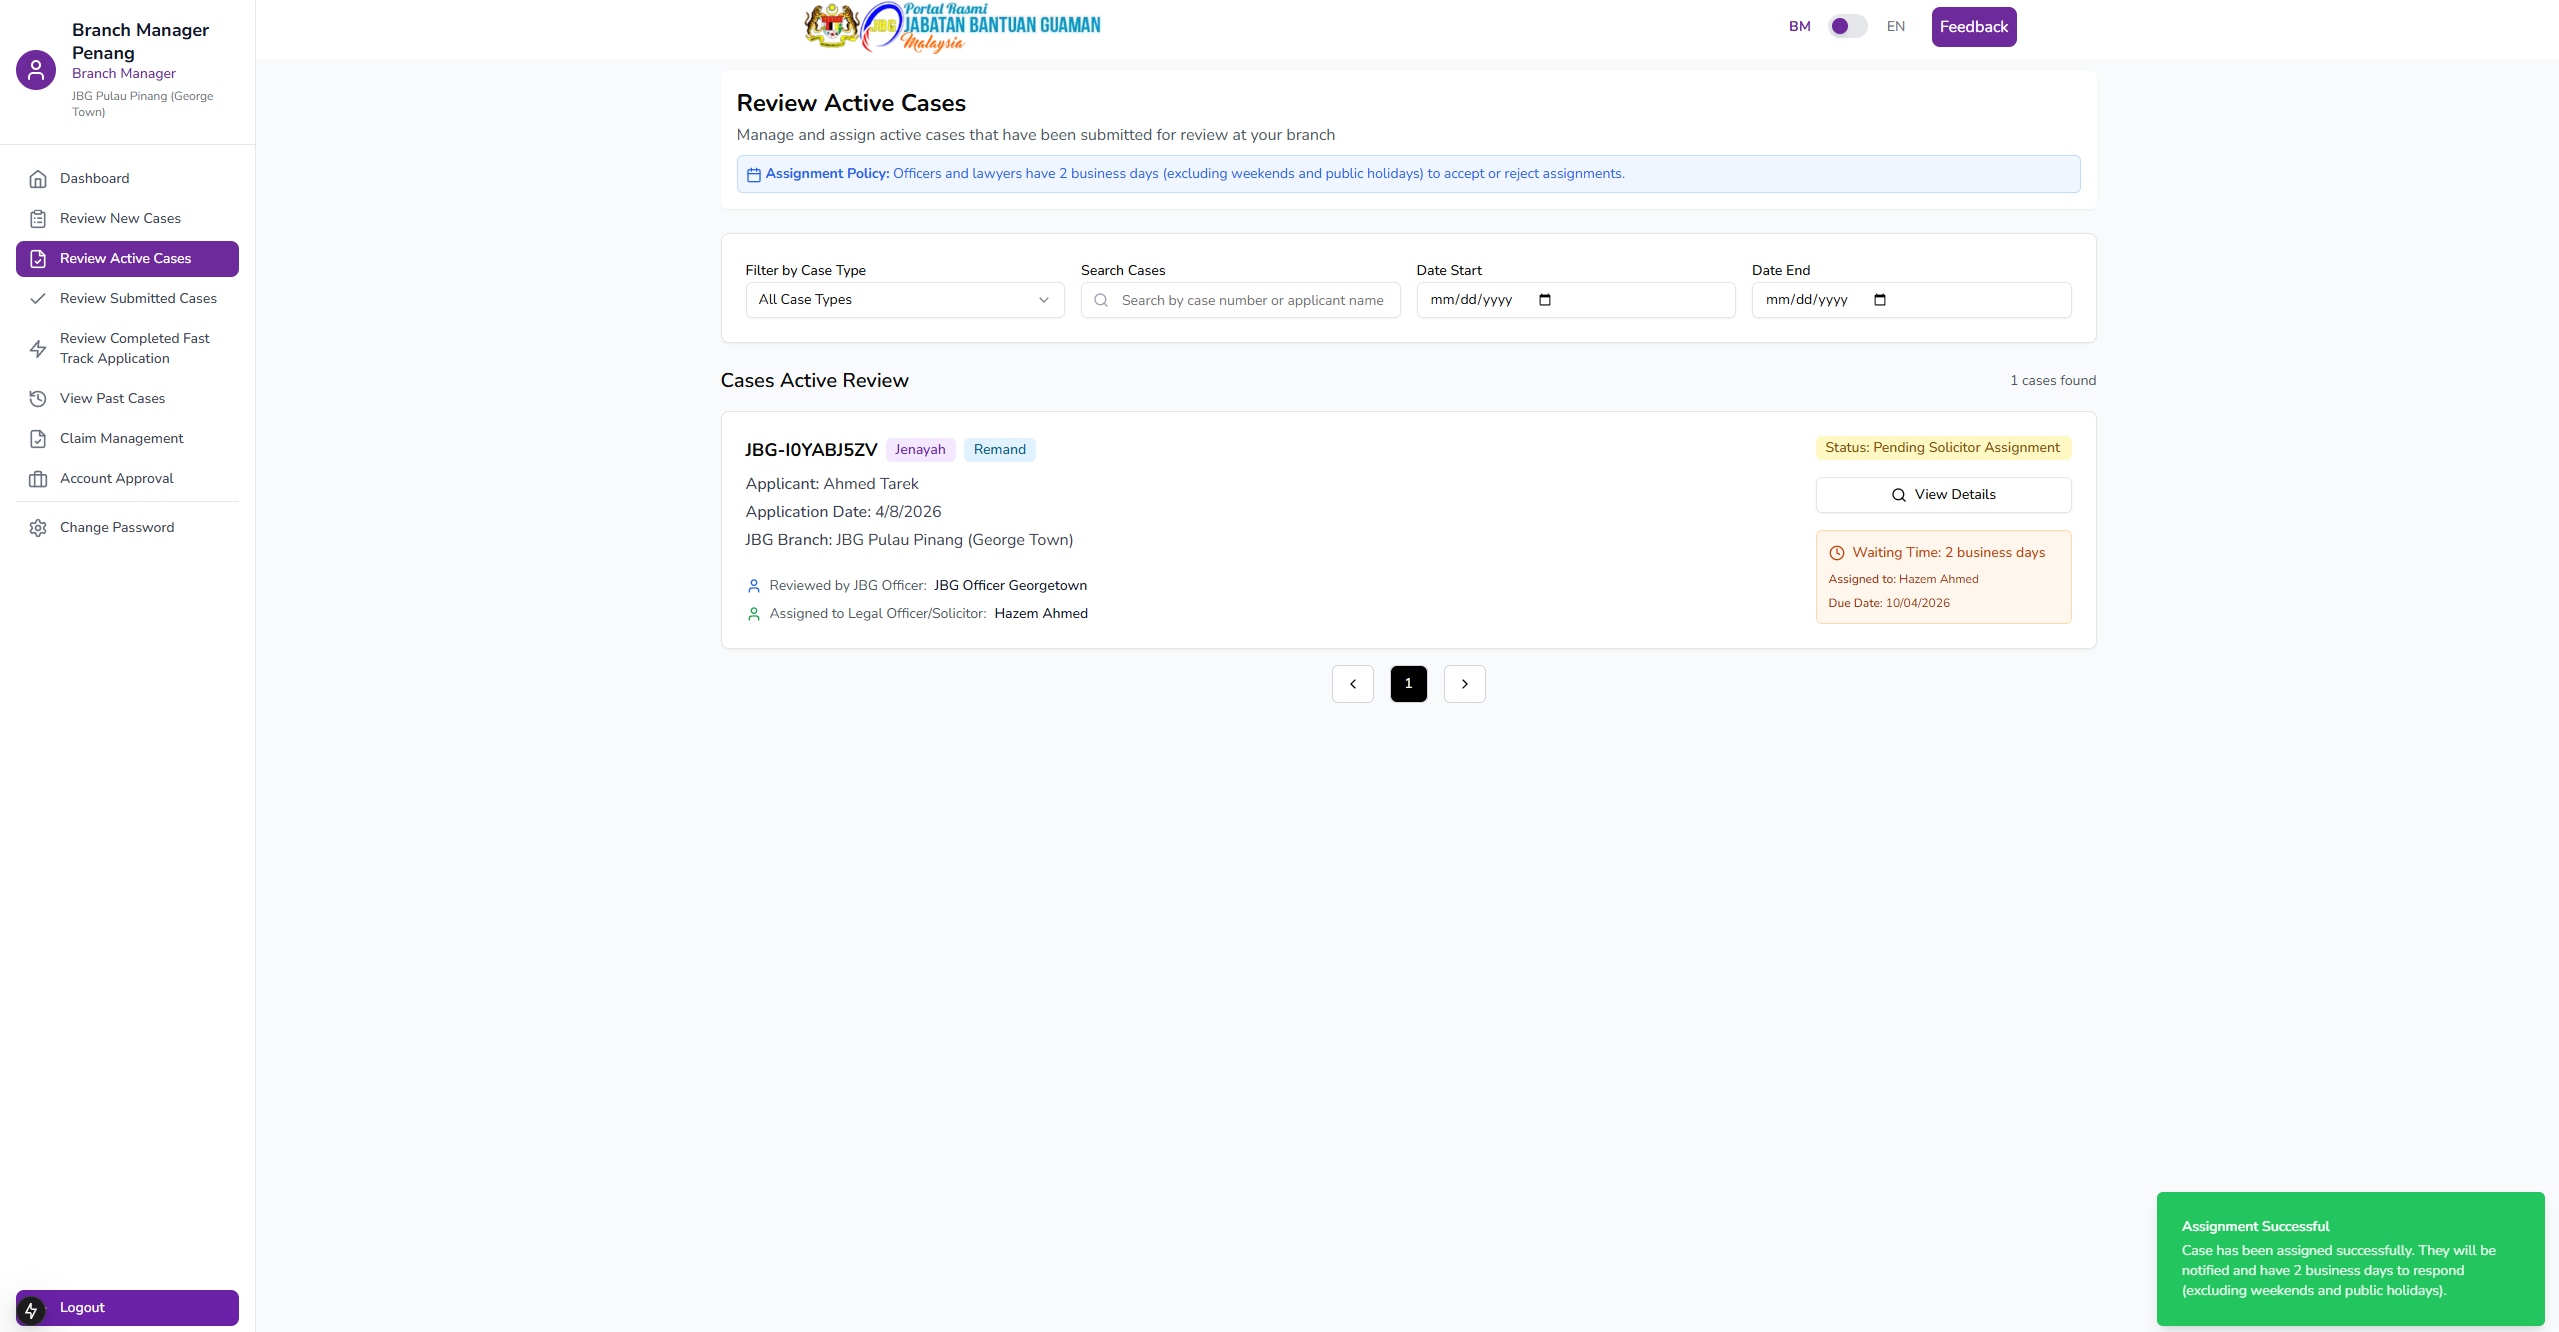This screenshot has width=2559, height=1332.
Task: Click the Logout button
Action: click(127, 1308)
